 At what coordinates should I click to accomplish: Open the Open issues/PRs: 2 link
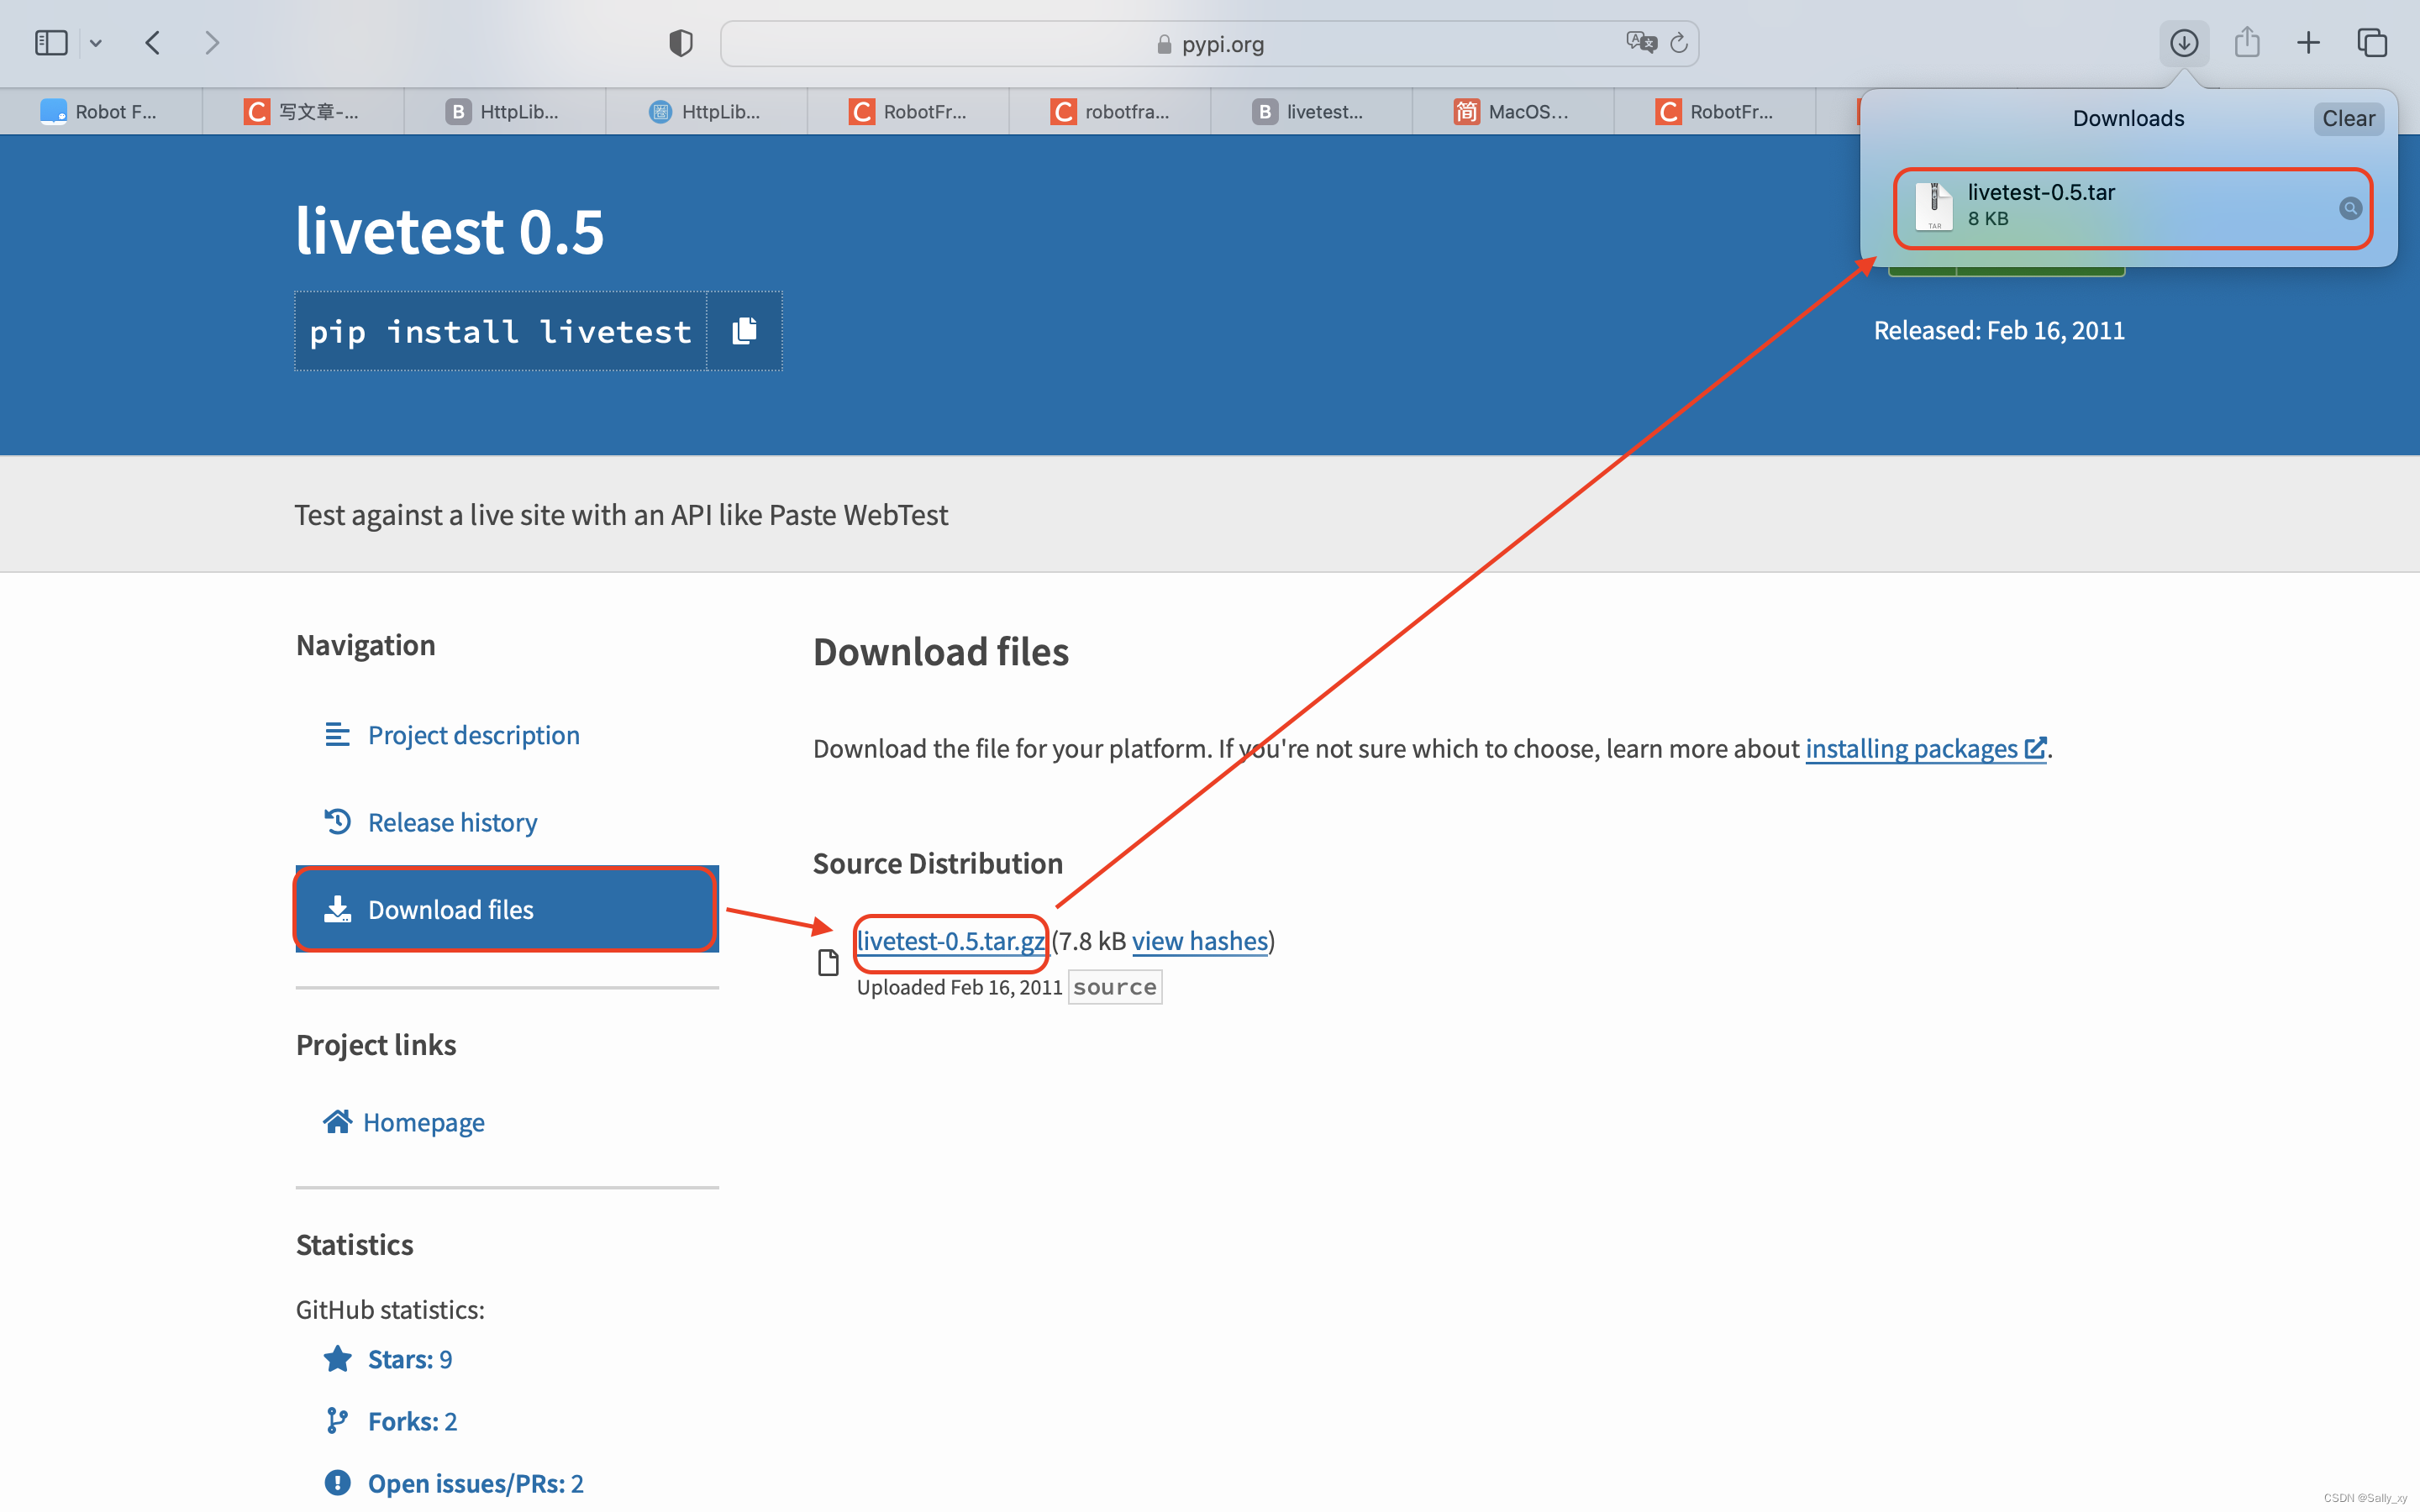point(476,1483)
